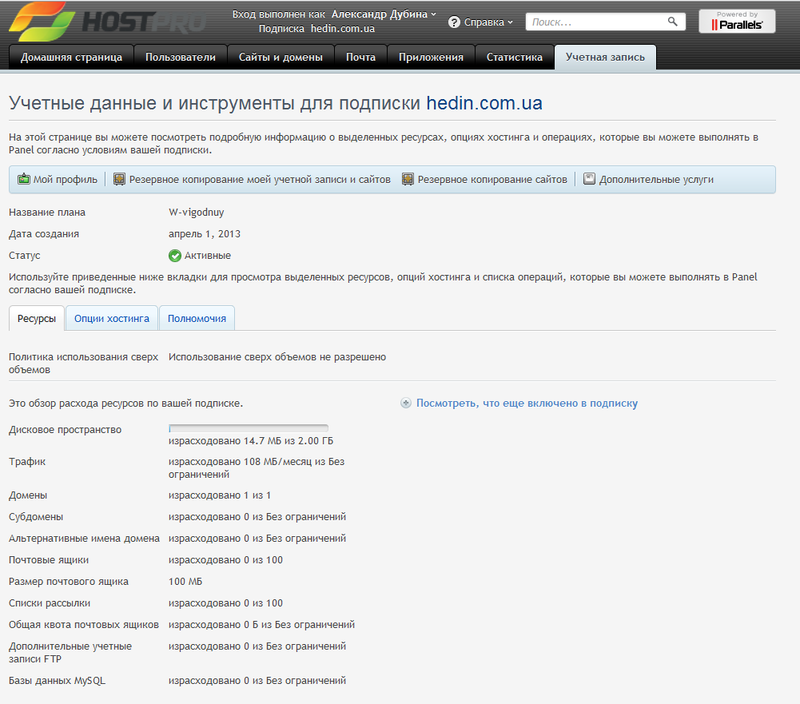Open the Резервное копирование сайтов link
The width and height of the screenshot is (800, 704).
pyautogui.click(x=492, y=180)
